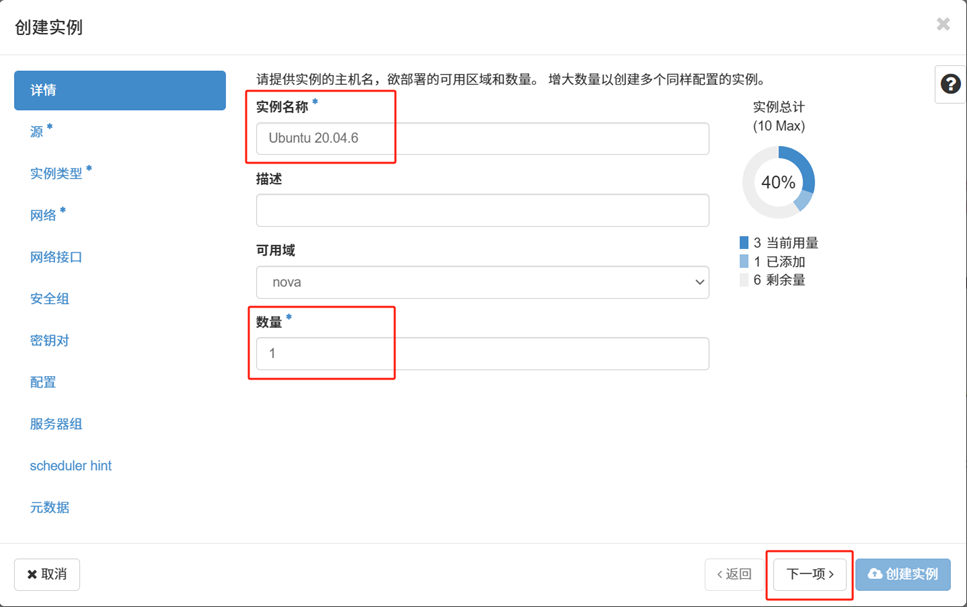Click the 40% instance usage donut chart
The width and height of the screenshot is (967, 607).
click(x=778, y=182)
